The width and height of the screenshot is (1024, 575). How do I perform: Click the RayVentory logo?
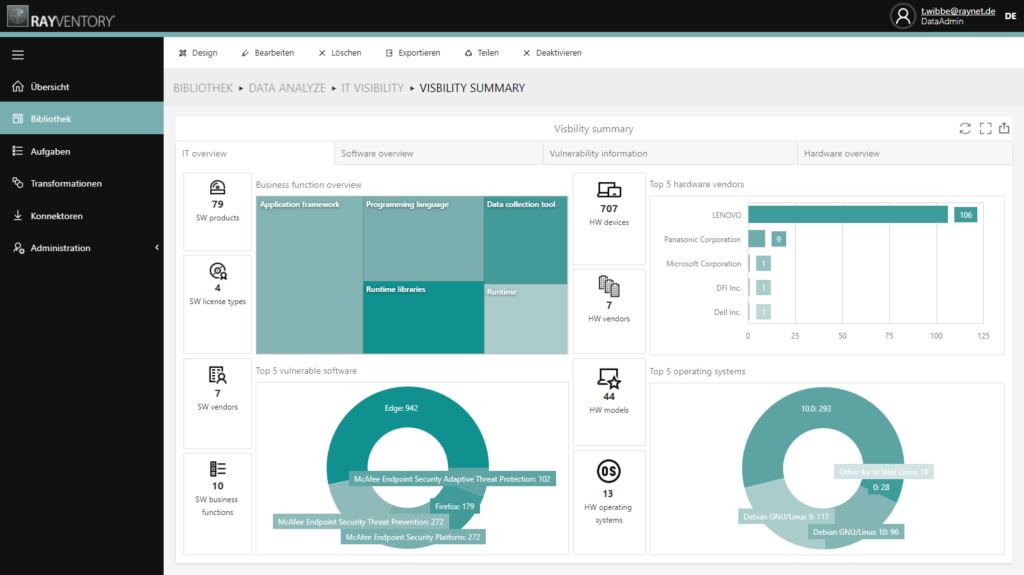[61, 16]
